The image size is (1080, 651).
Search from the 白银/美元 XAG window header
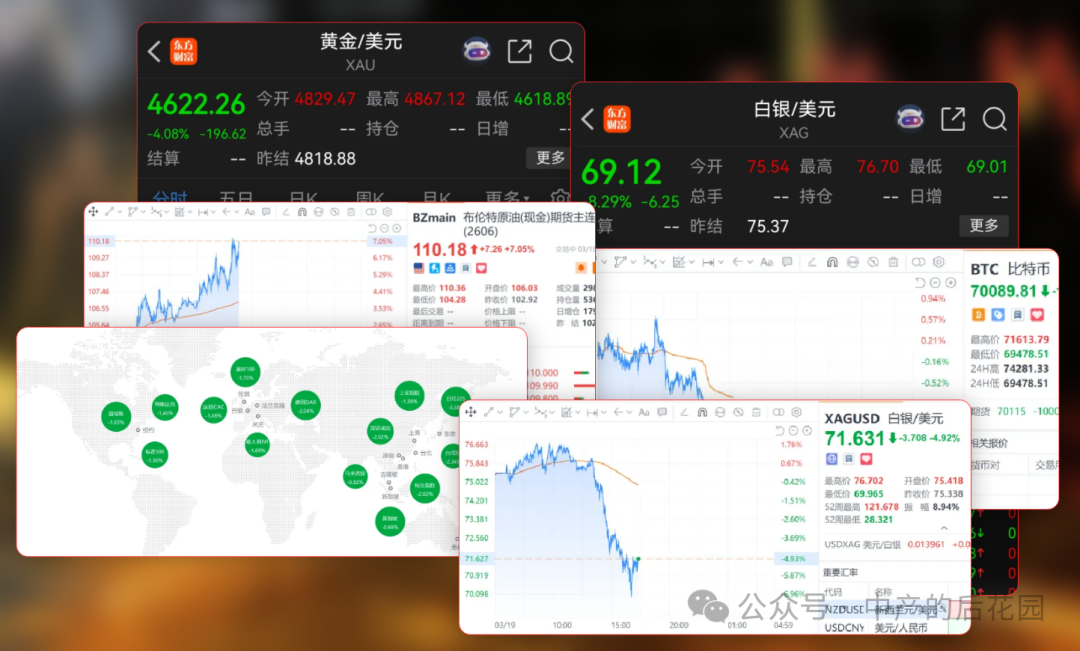[995, 118]
